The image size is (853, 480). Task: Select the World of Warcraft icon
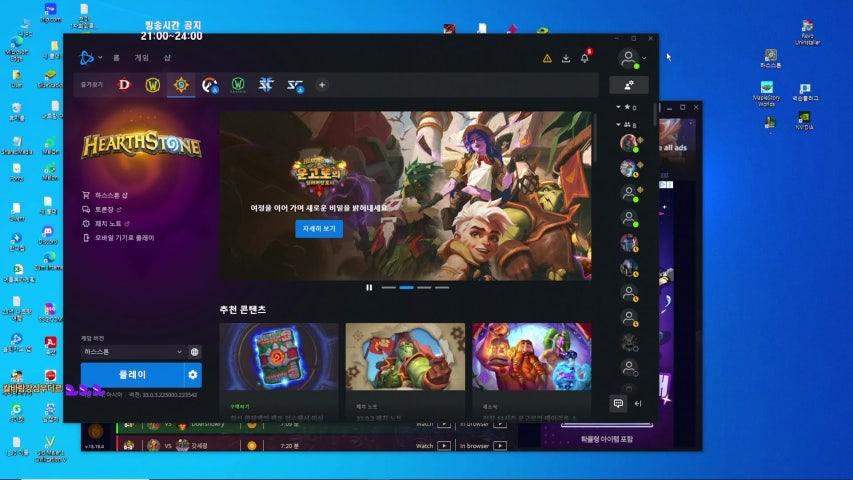tap(153, 85)
